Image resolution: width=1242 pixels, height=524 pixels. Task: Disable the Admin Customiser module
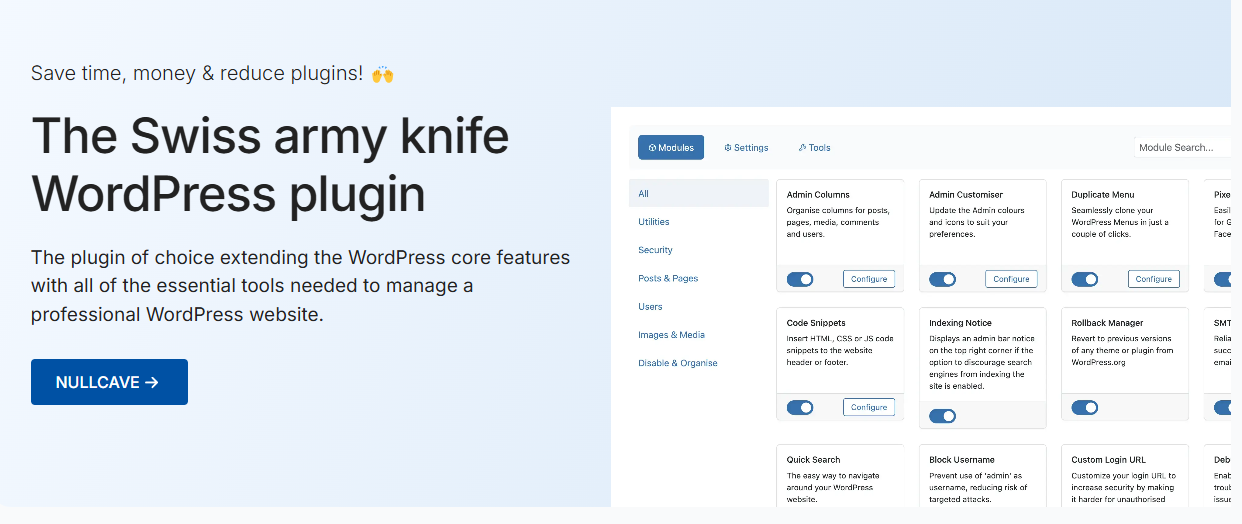942,279
